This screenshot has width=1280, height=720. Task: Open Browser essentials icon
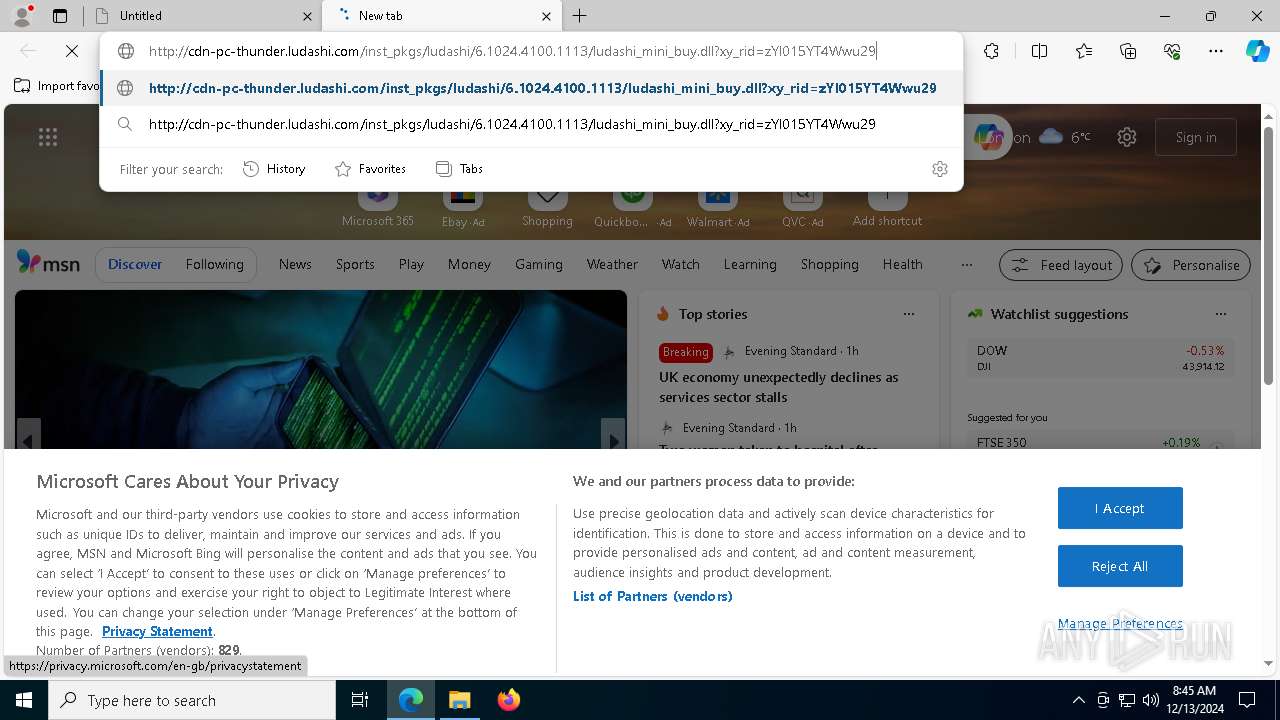click(x=1172, y=51)
